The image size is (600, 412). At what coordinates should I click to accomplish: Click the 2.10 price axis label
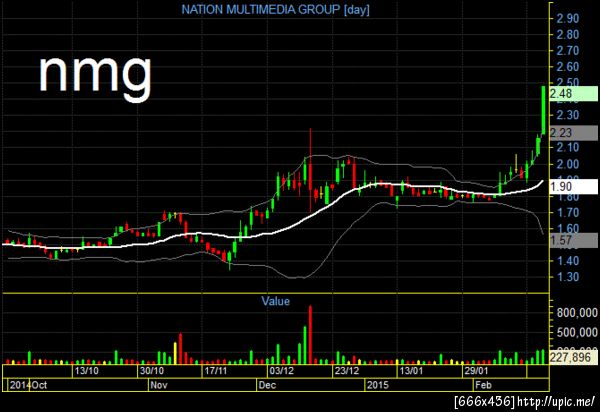point(567,147)
